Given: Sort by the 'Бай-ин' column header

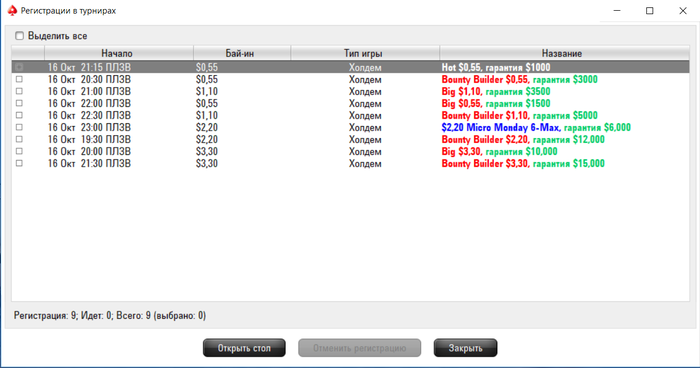Looking at the screenshot, I should tap(242, 53).
